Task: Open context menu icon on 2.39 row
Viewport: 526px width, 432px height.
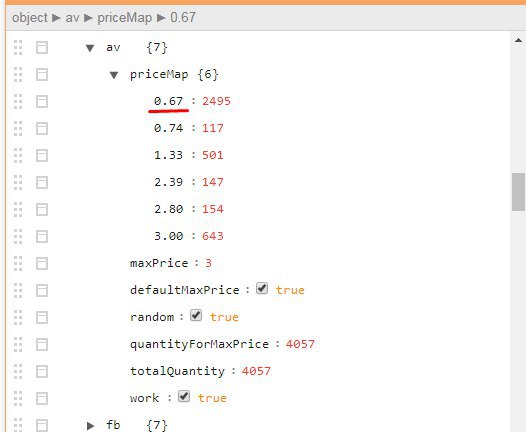Action: click(x=42, y=182)
